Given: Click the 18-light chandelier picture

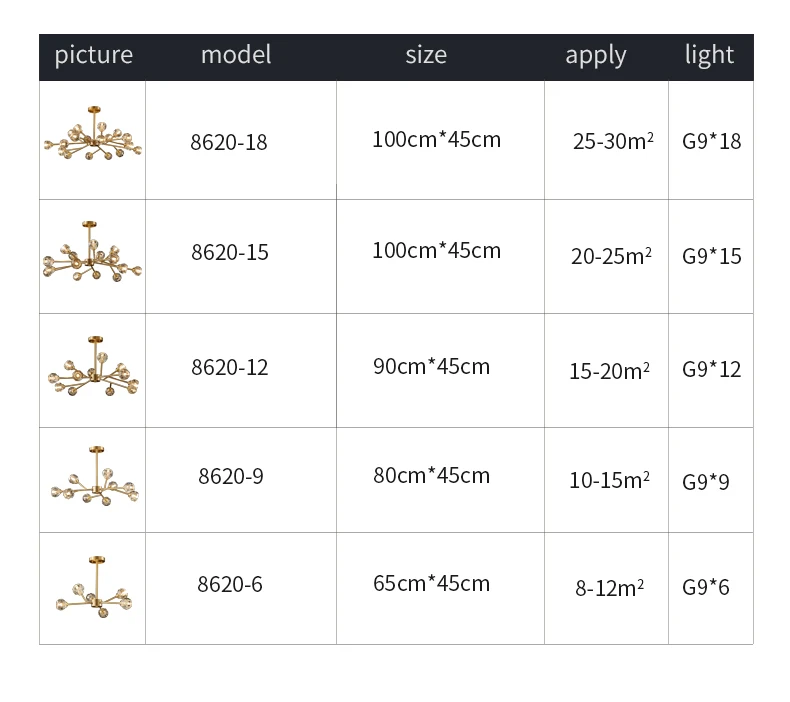Looking at the screenshot, I should [x=93, y=133].
